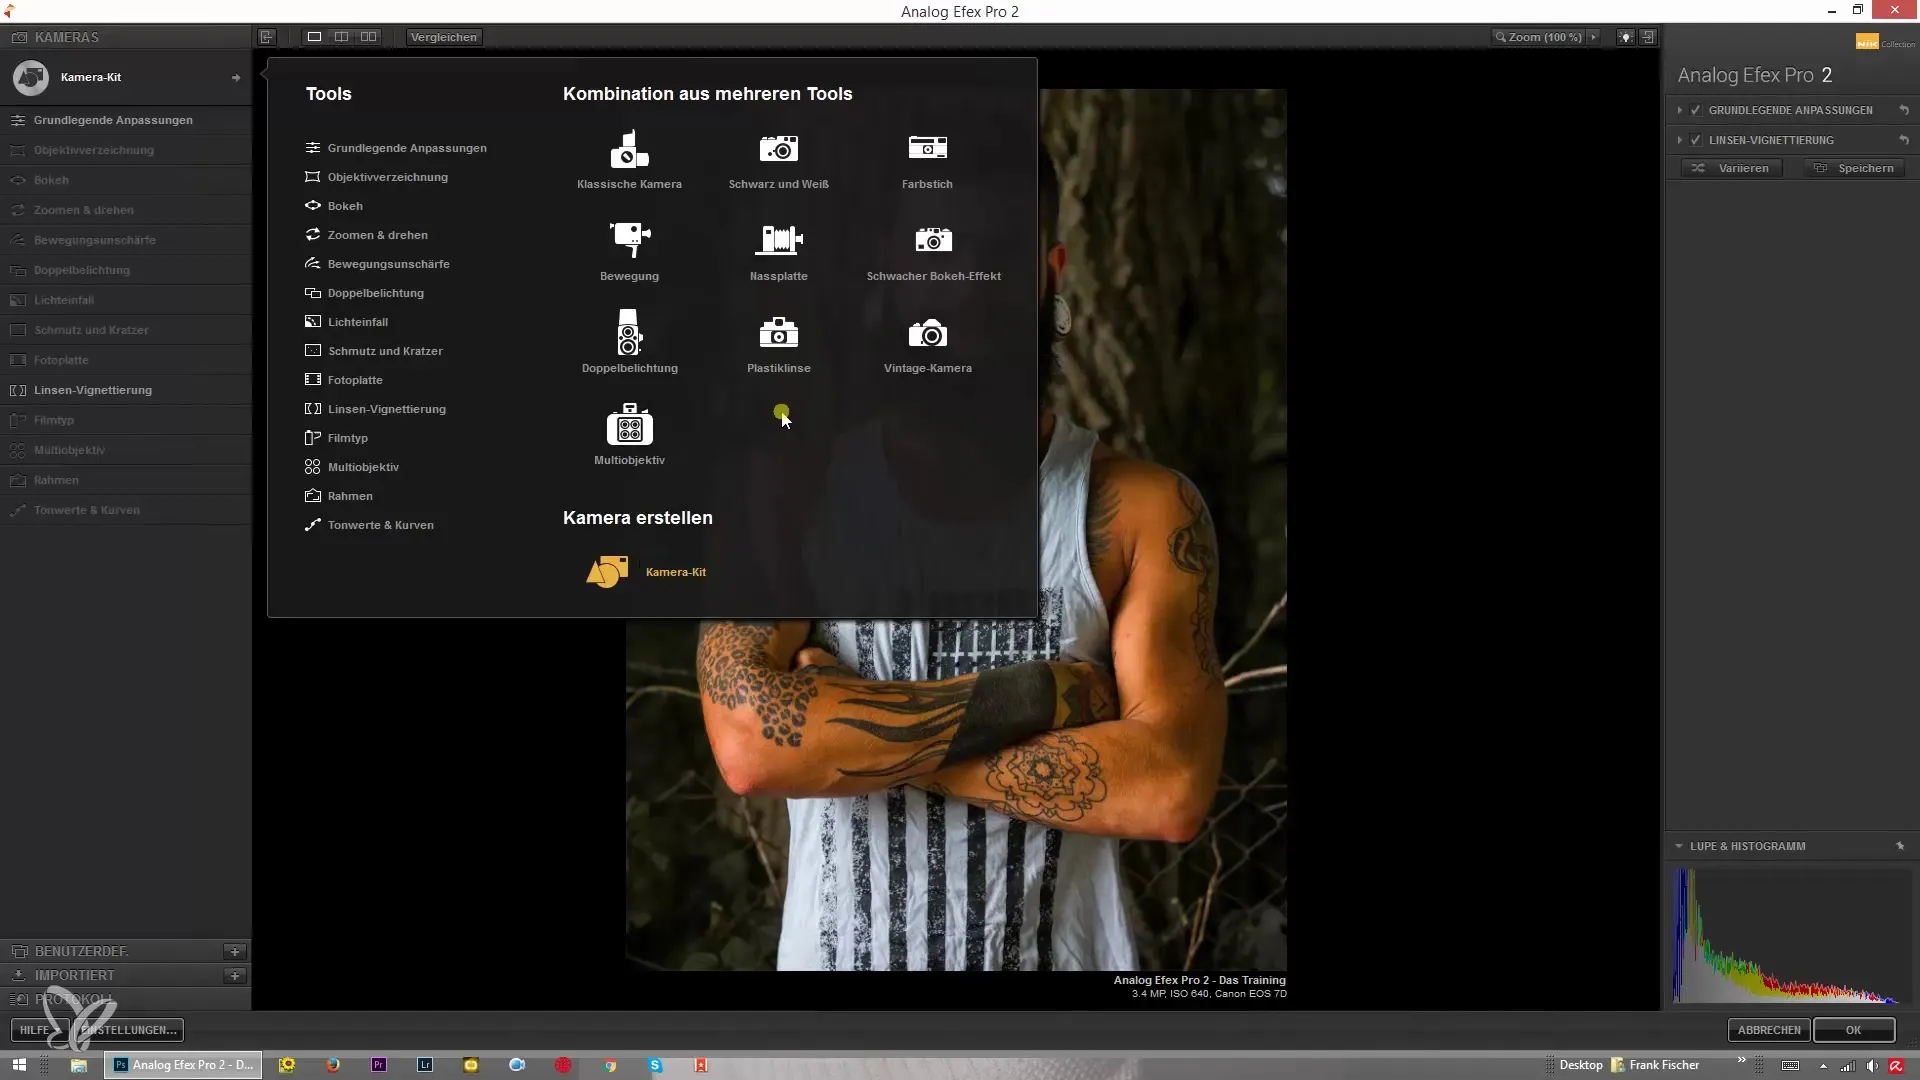Pick the Doppelbelichtung twin-lens camera icon
1920x1080 pixels.
629,332
